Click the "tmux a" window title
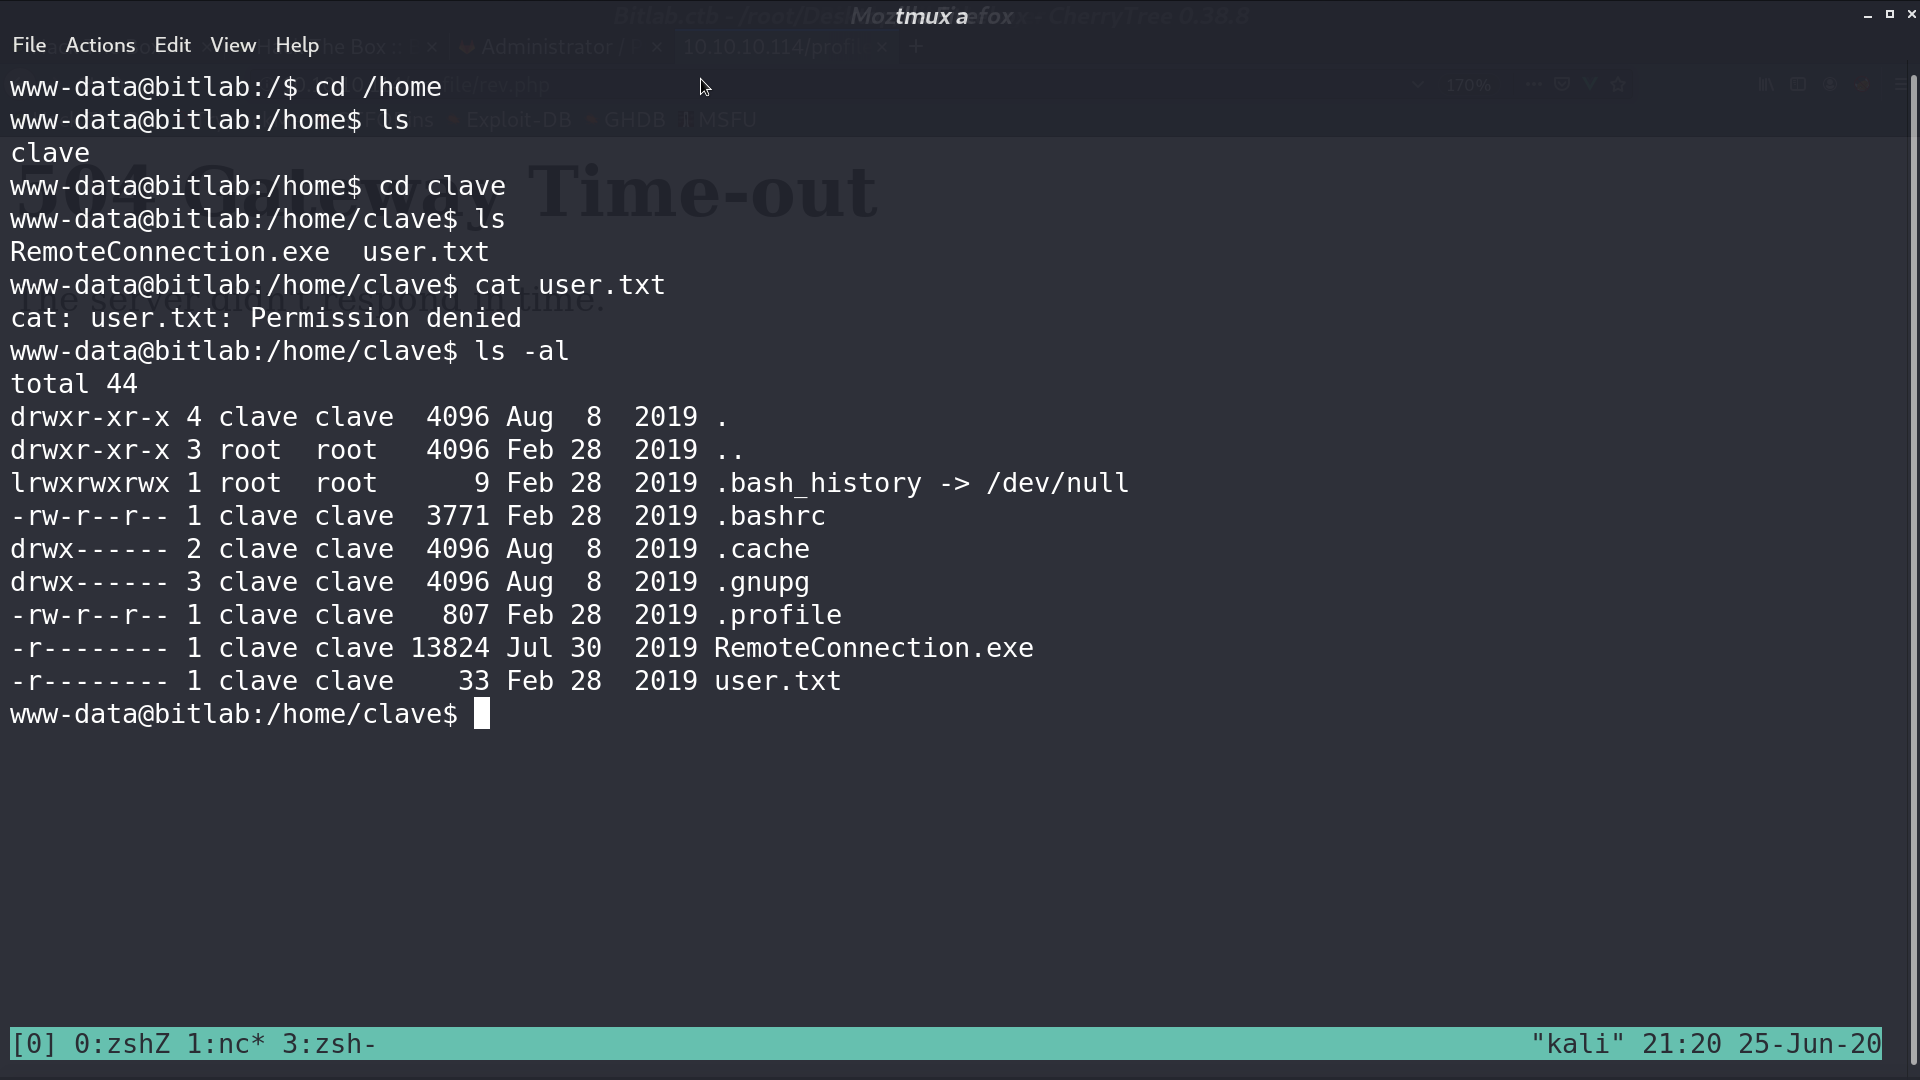 click(x=932, y=16)
